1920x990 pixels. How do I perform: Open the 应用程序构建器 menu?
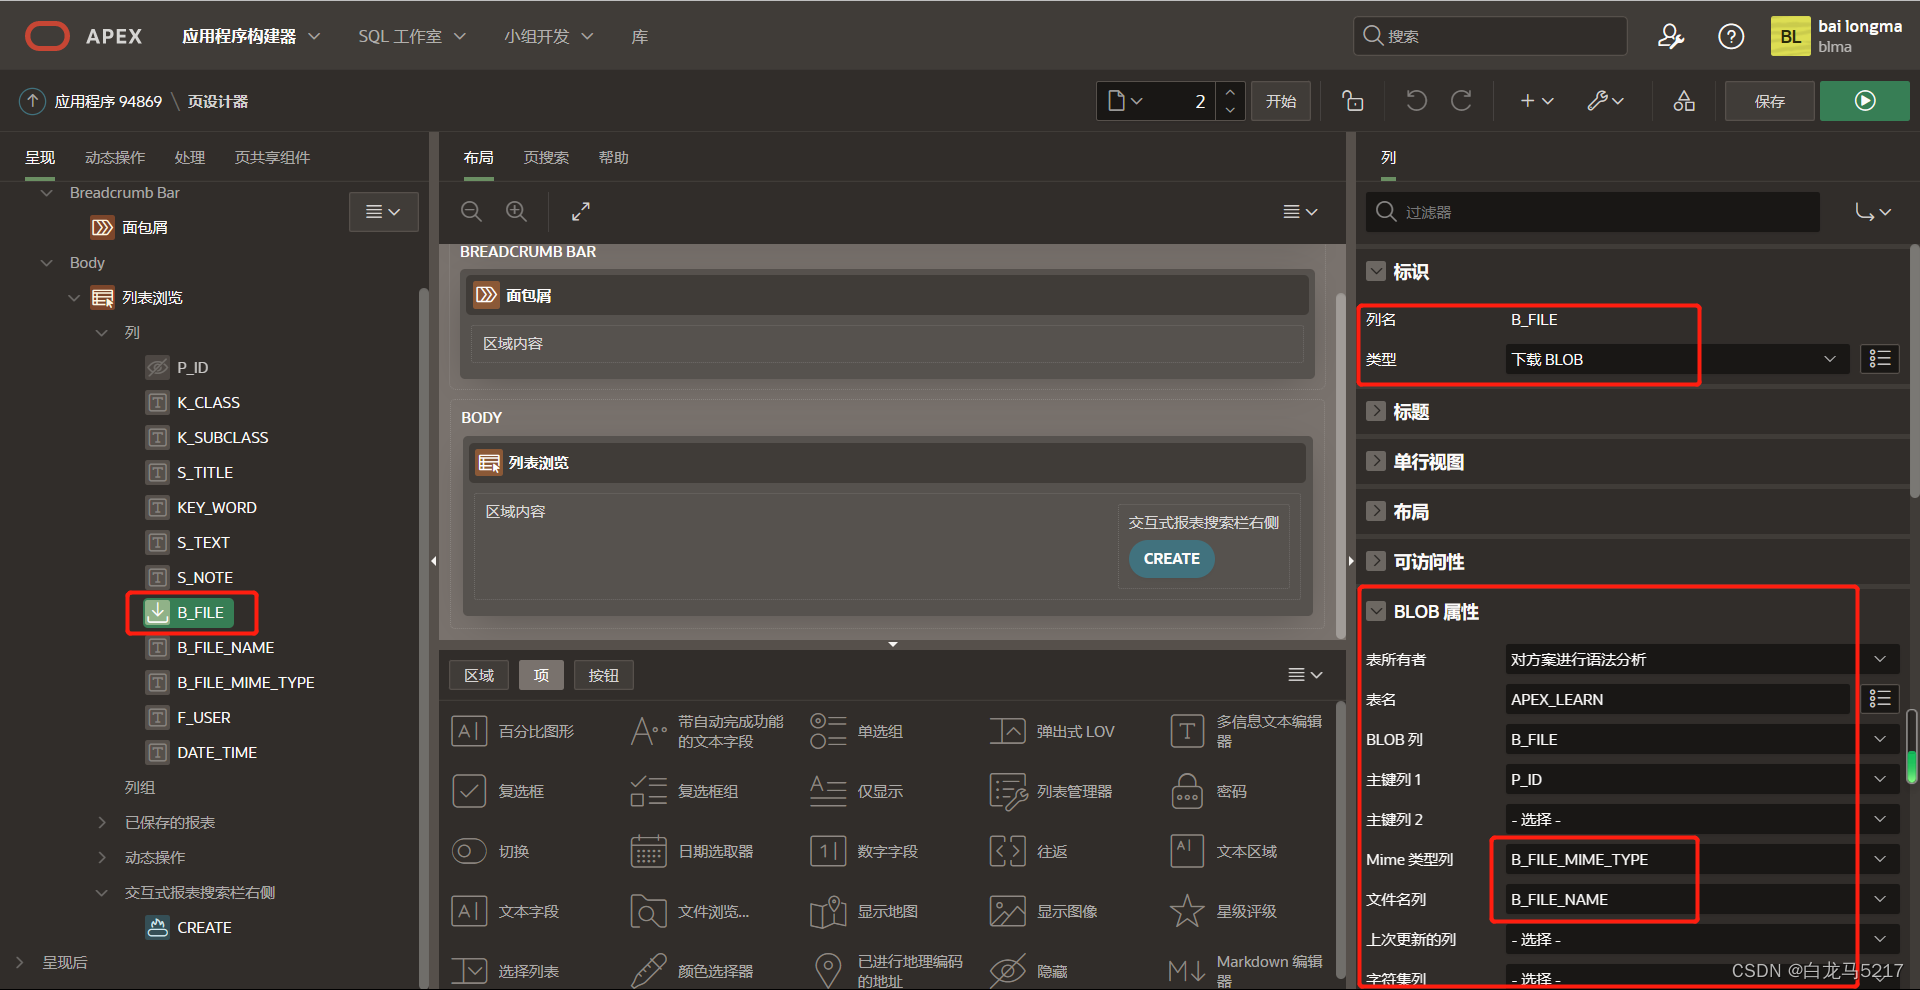[251, 36]
